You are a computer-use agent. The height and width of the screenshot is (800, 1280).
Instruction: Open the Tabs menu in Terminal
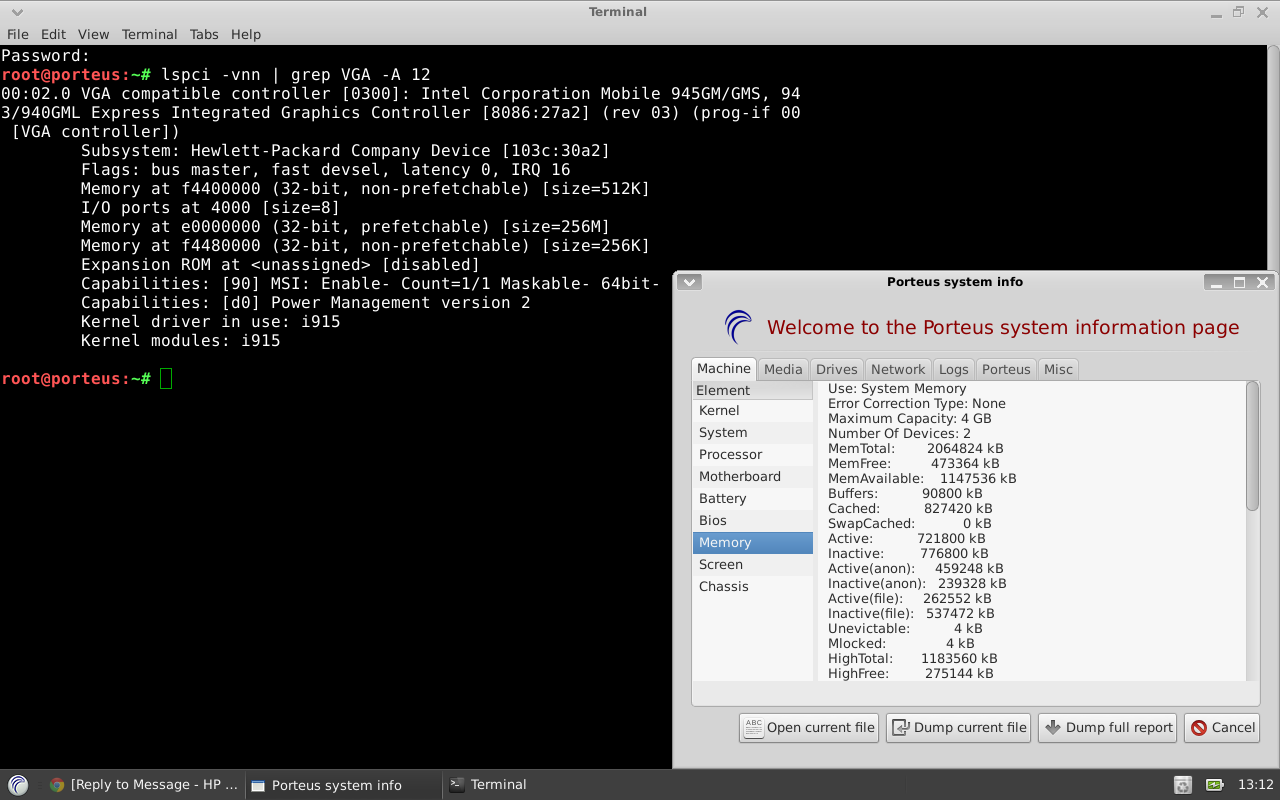(204, 33)
